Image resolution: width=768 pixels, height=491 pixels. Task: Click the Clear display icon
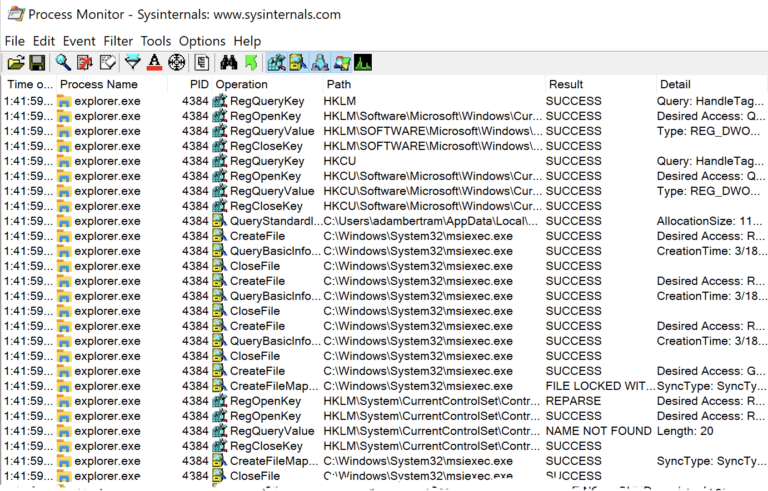(107, 63)
